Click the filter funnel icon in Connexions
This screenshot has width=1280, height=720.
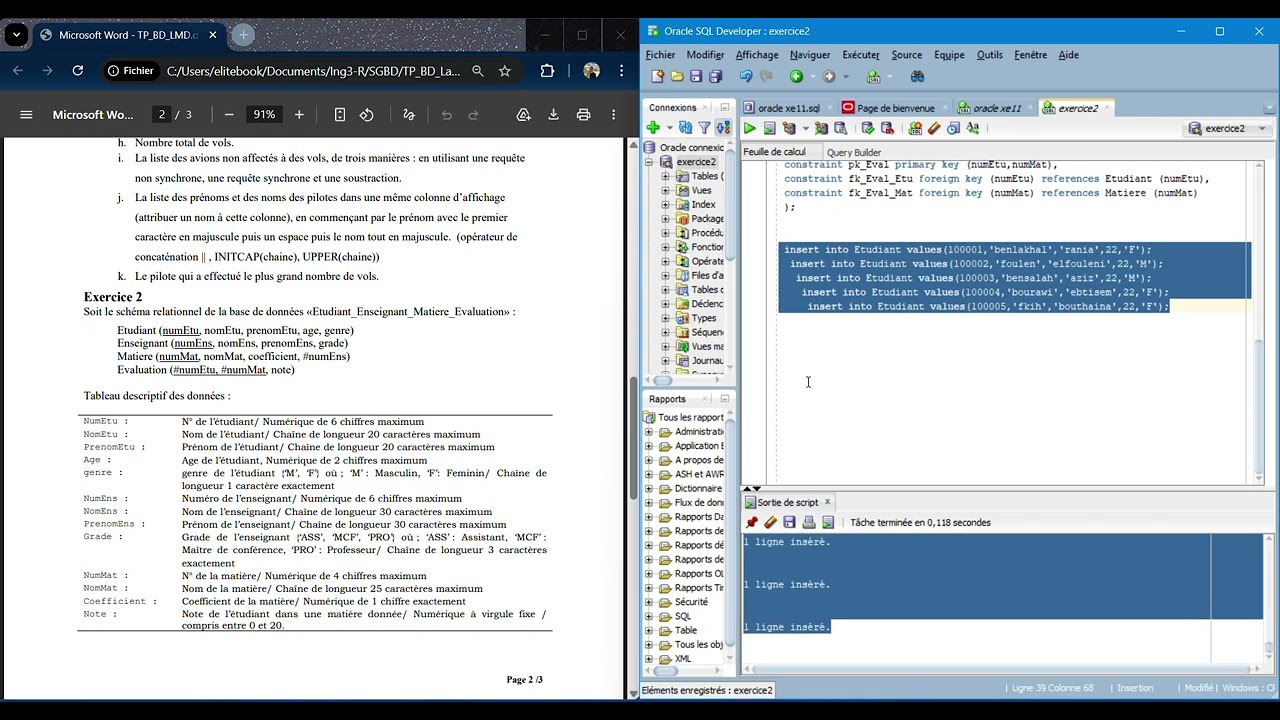(x=704, y=128)
